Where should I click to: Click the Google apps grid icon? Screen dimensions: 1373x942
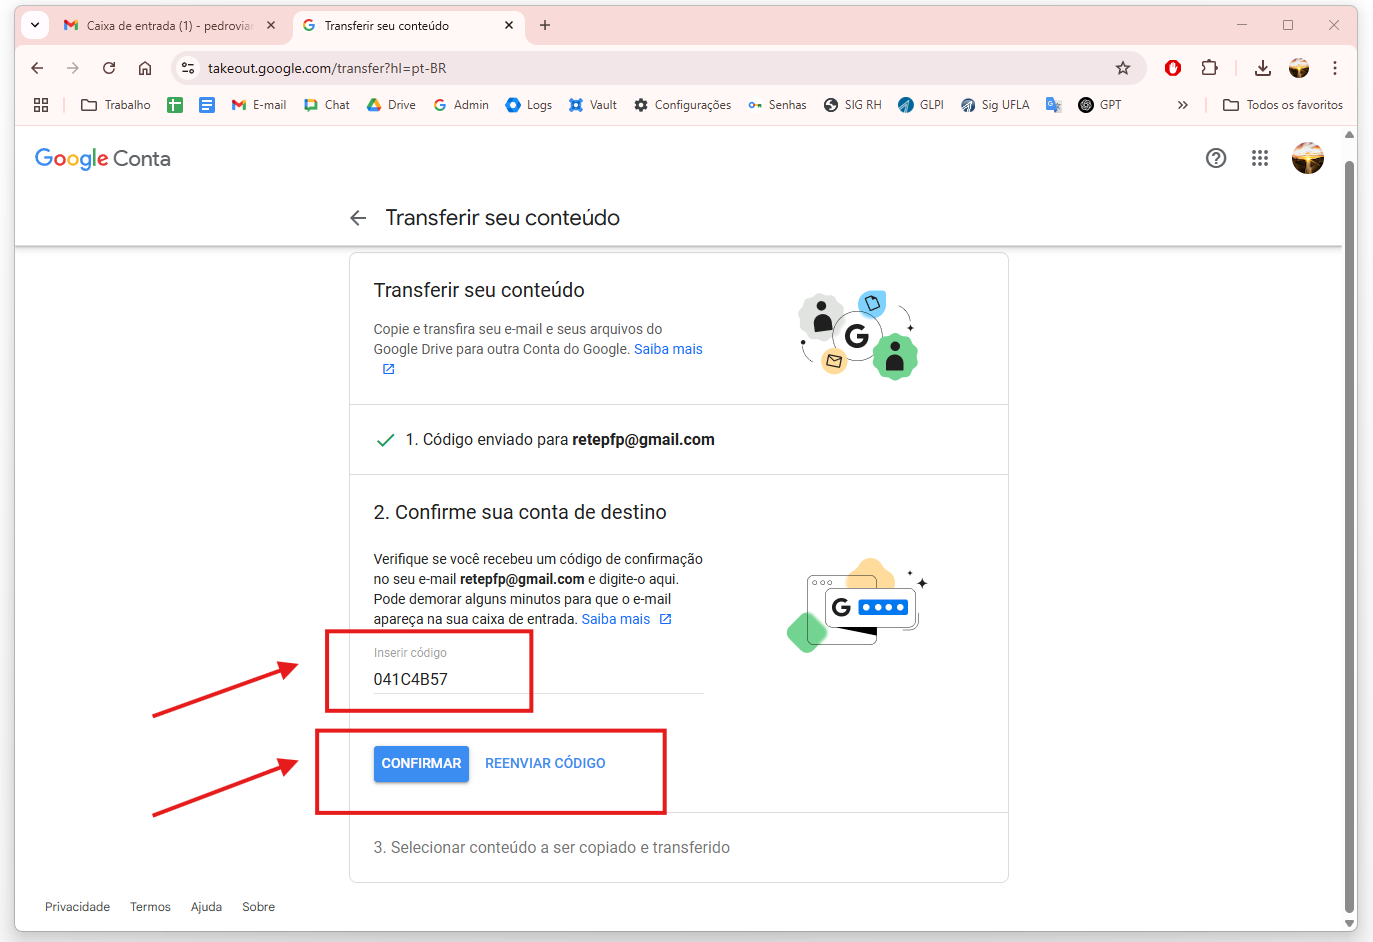click(1259, 158)
